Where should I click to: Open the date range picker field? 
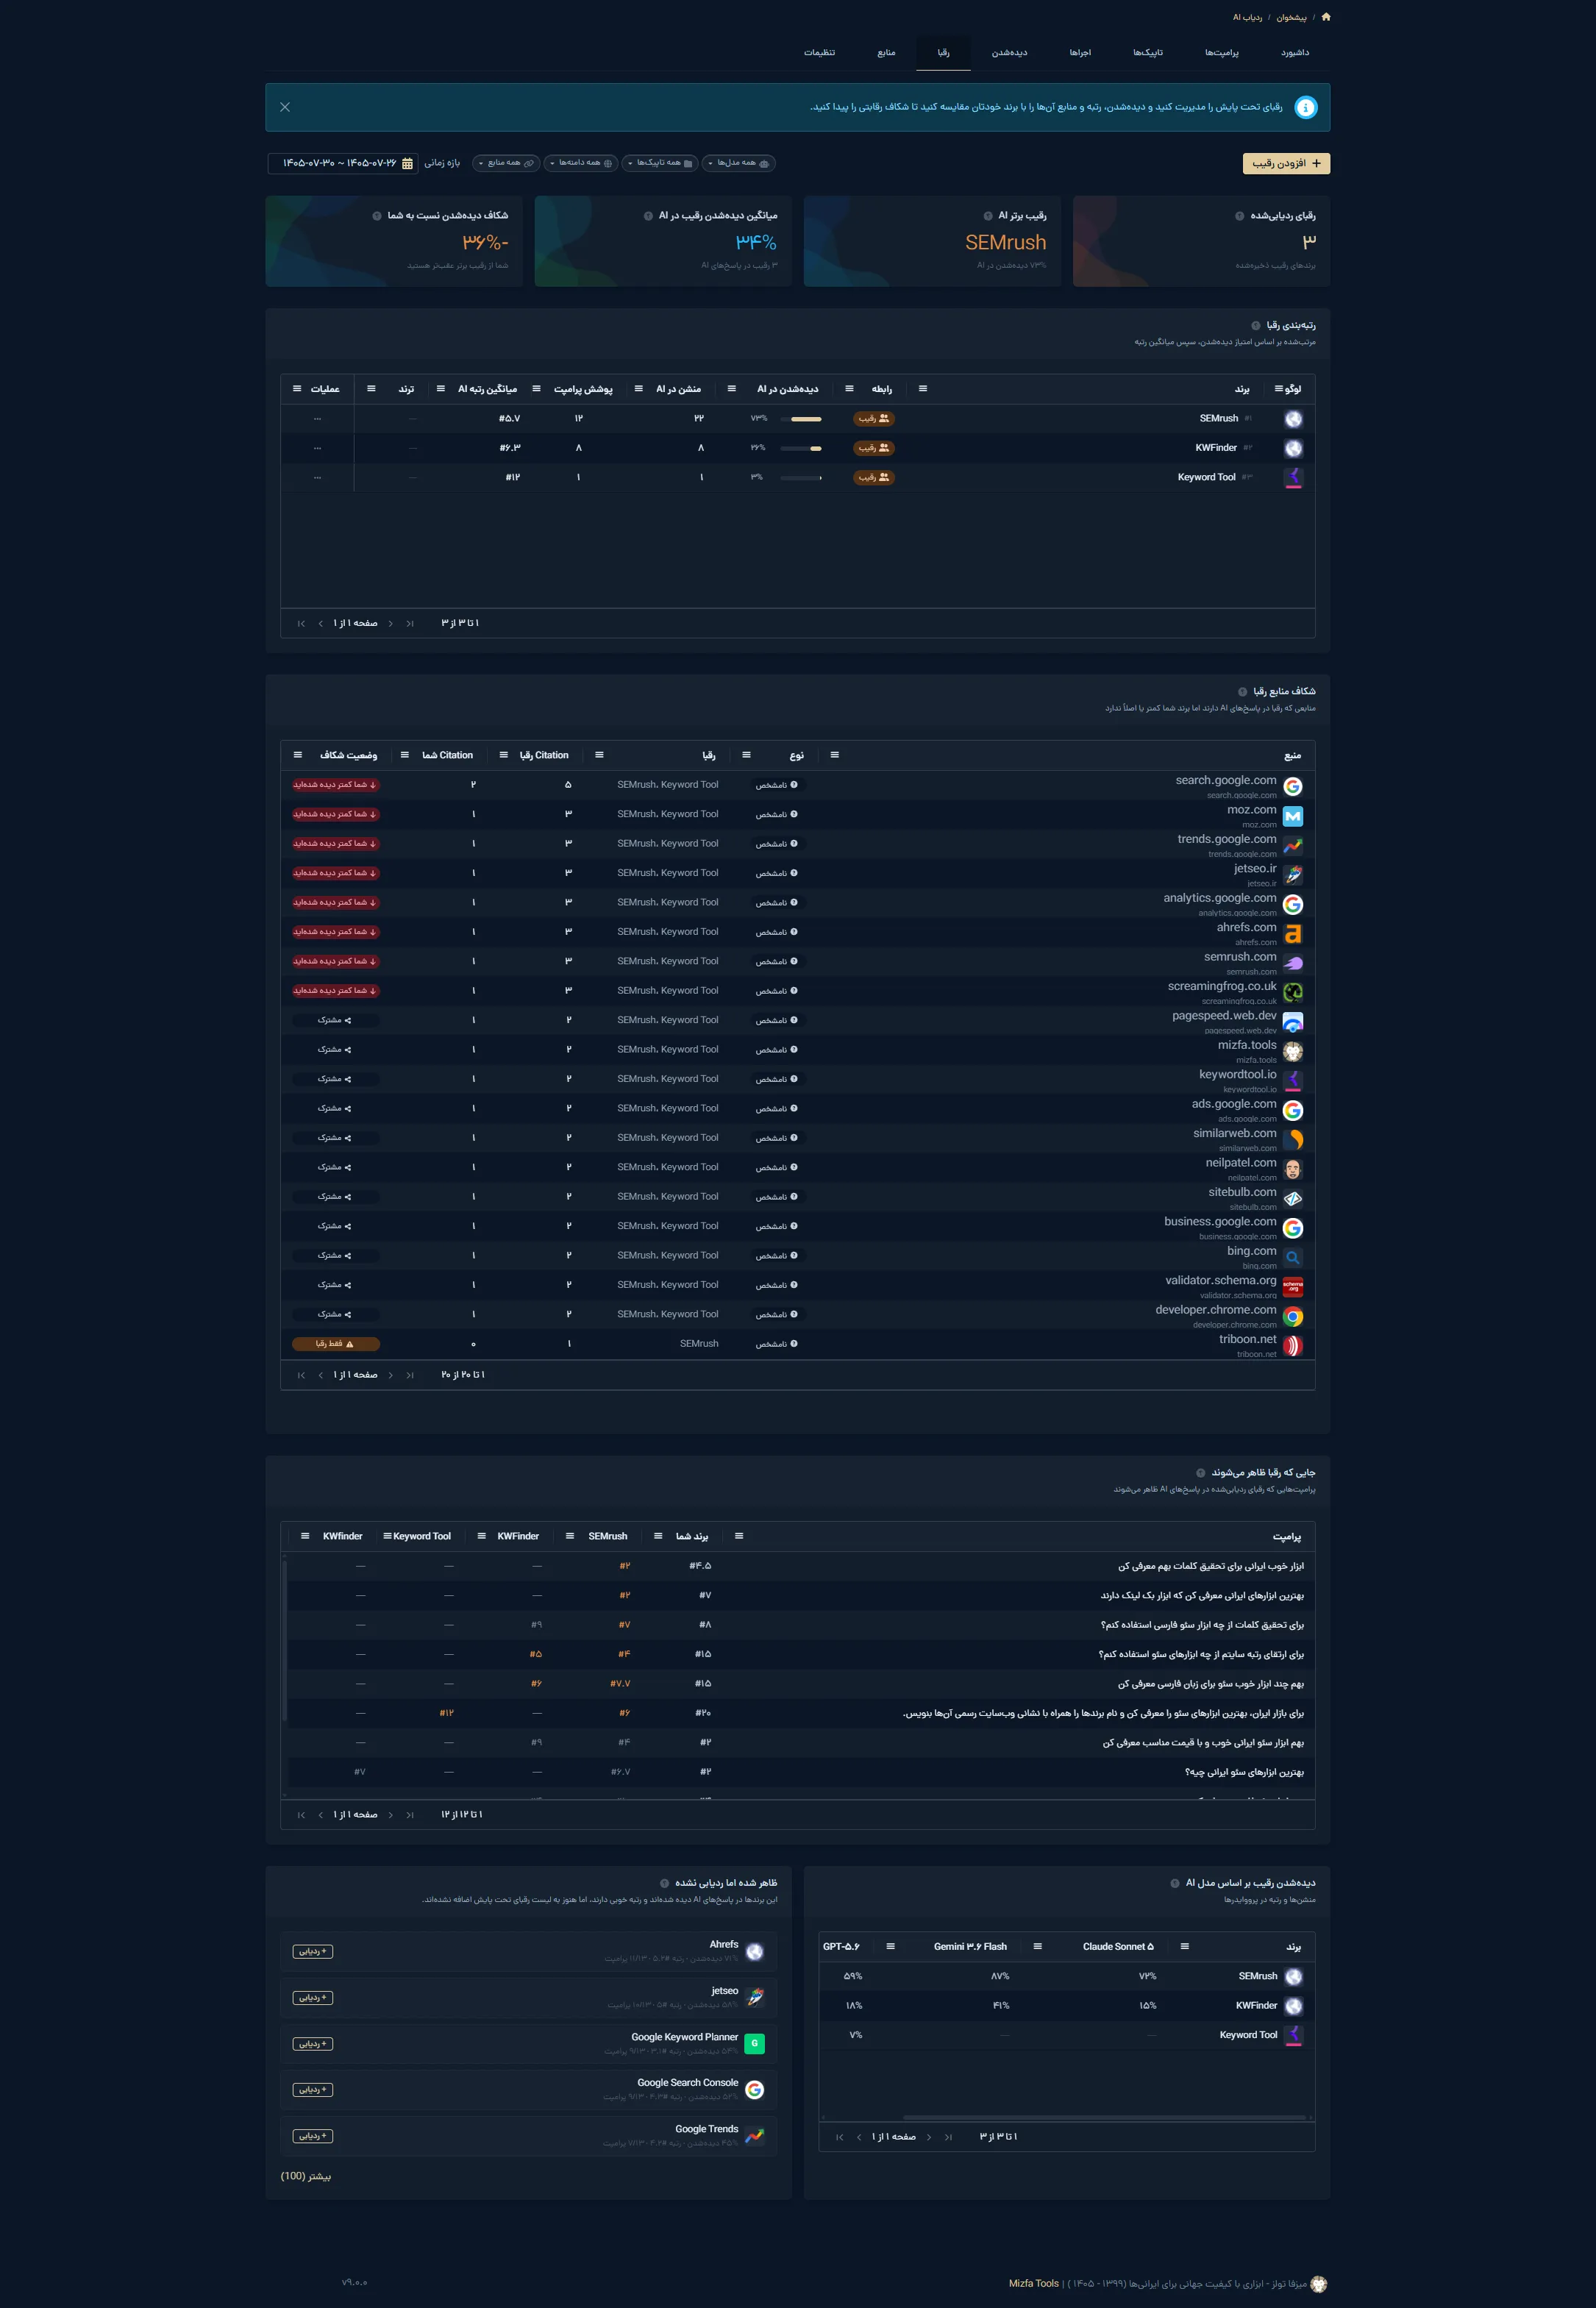click(x=342, y=163)
